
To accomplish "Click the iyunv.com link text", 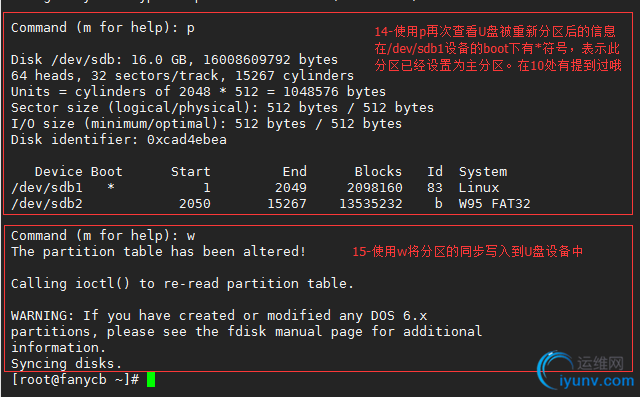I will click(596, 381).
